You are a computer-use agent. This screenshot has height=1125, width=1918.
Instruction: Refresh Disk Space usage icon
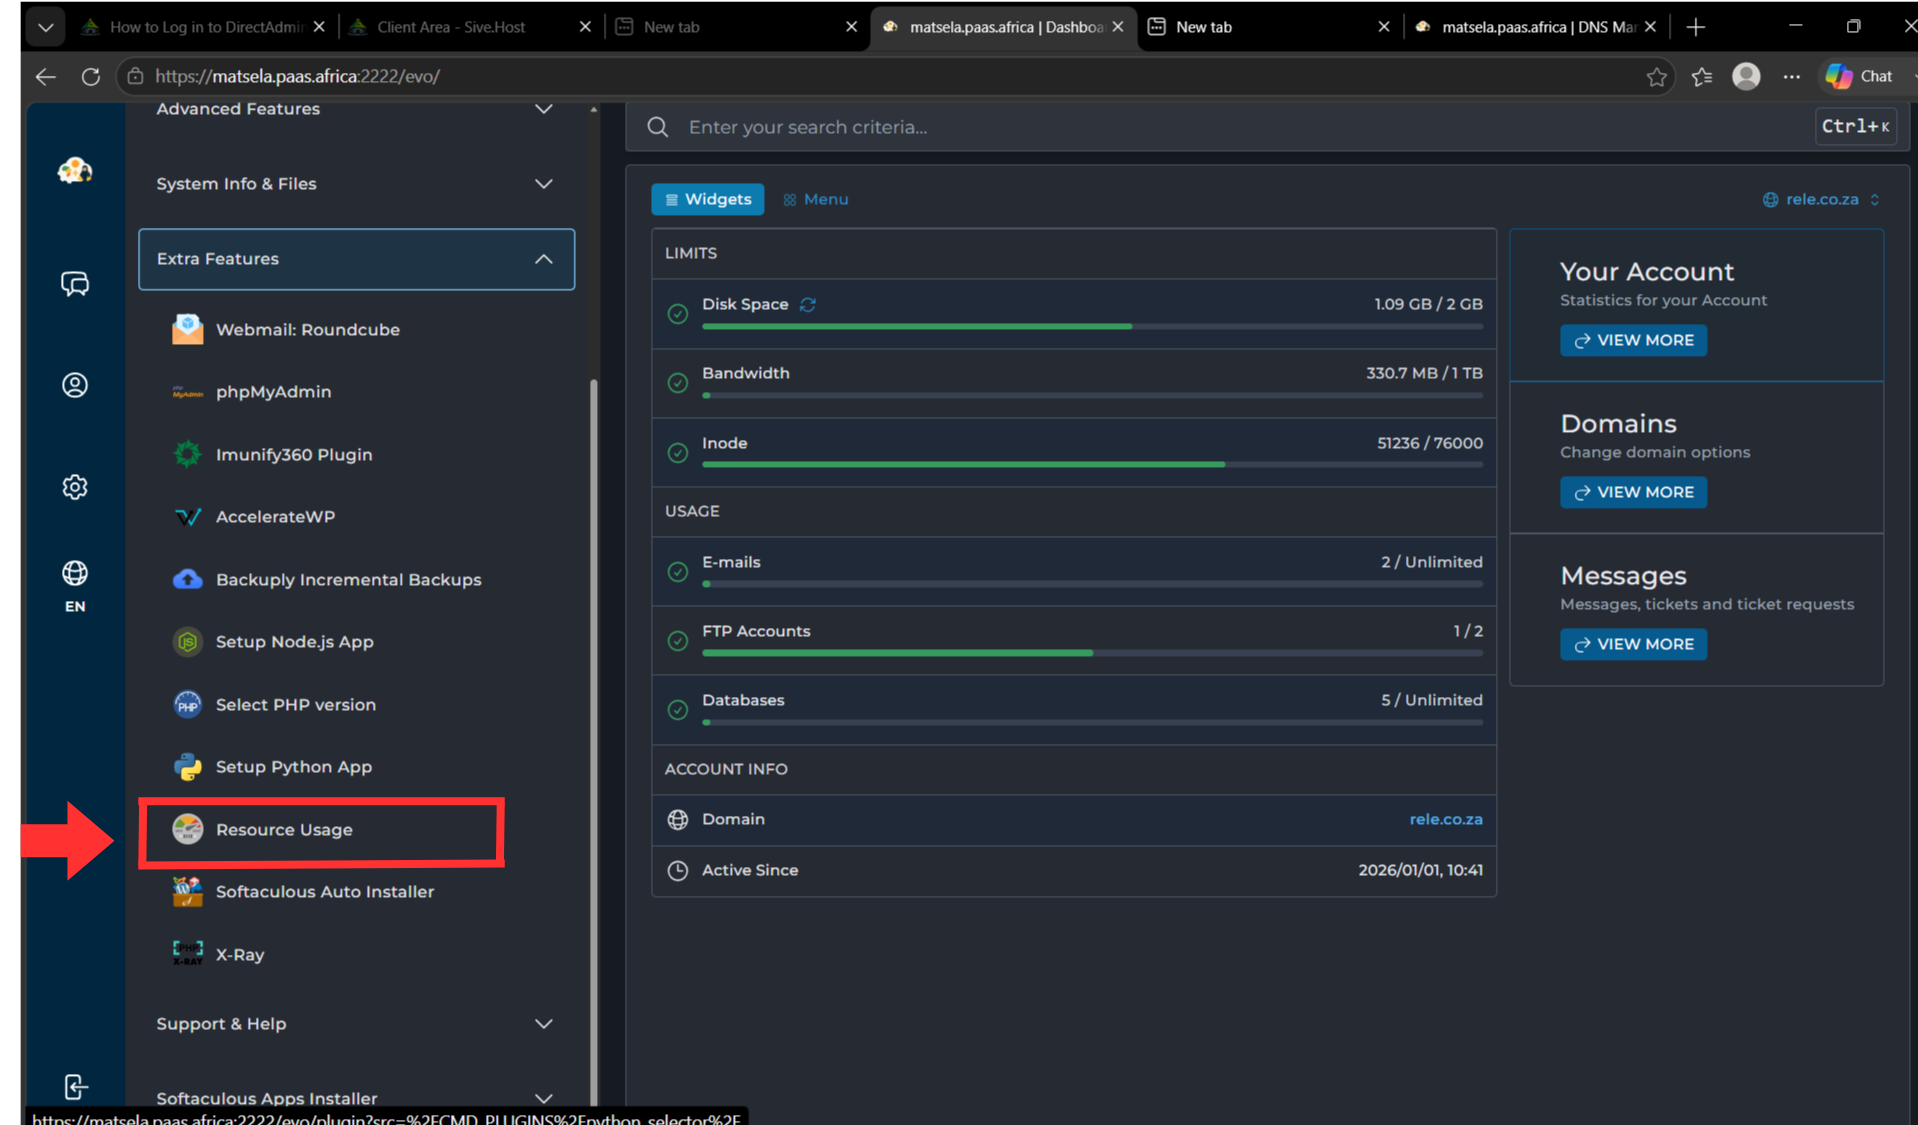(x=808, y=304)
